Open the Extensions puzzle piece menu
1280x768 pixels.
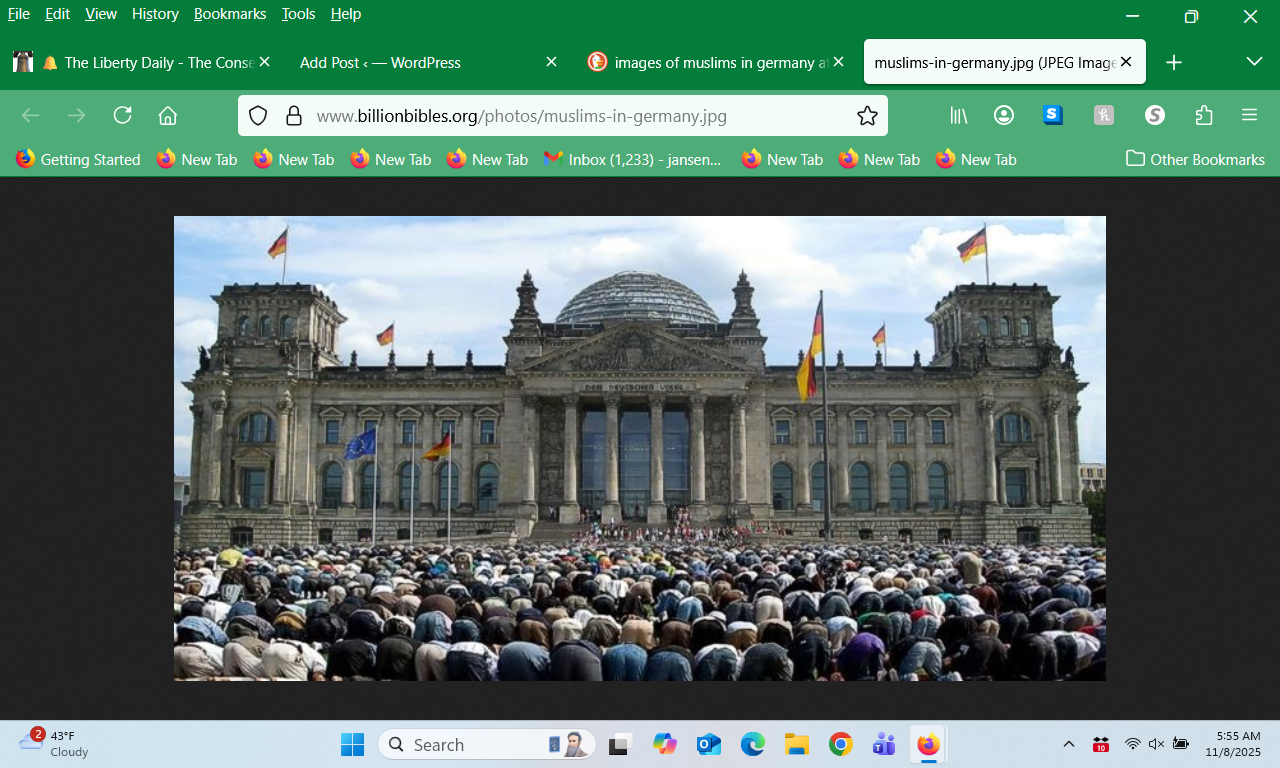pos(1204,115)
